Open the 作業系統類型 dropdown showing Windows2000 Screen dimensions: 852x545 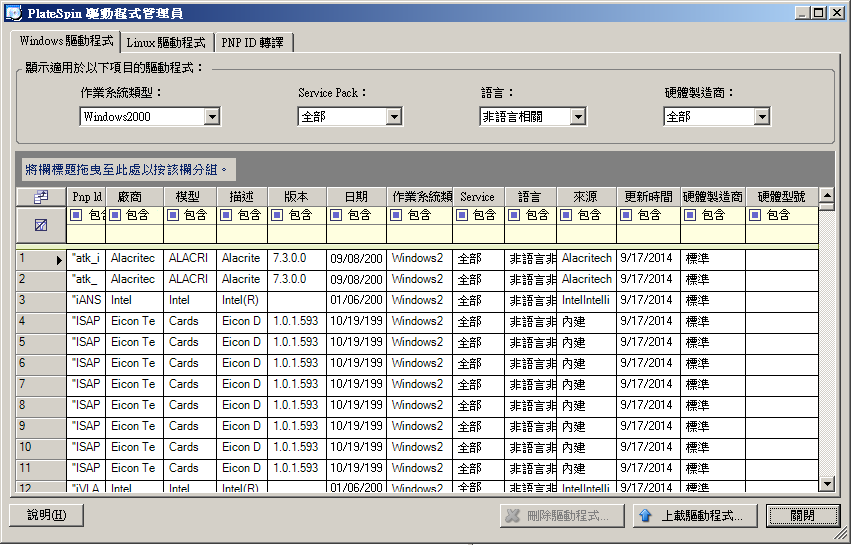click(x=211, y=117)
